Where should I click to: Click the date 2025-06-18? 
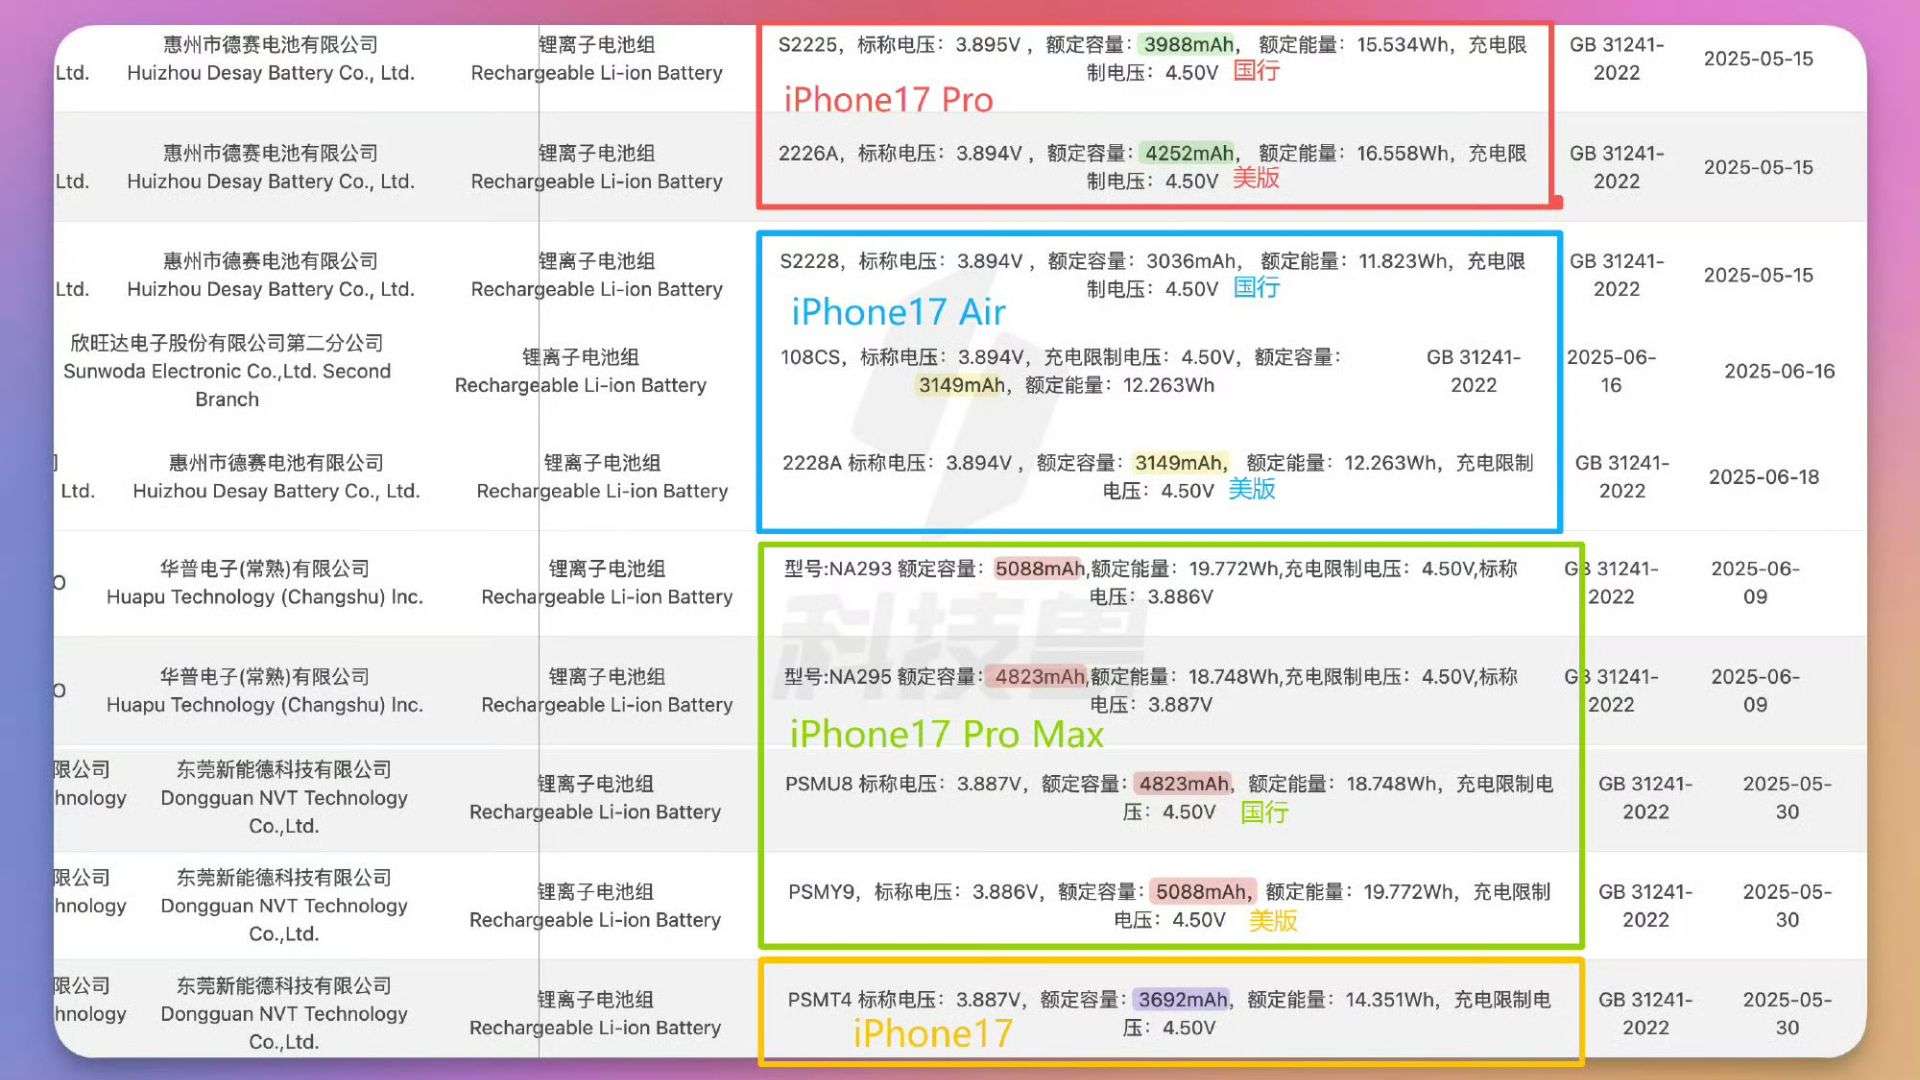click(x=1763, y=477)
